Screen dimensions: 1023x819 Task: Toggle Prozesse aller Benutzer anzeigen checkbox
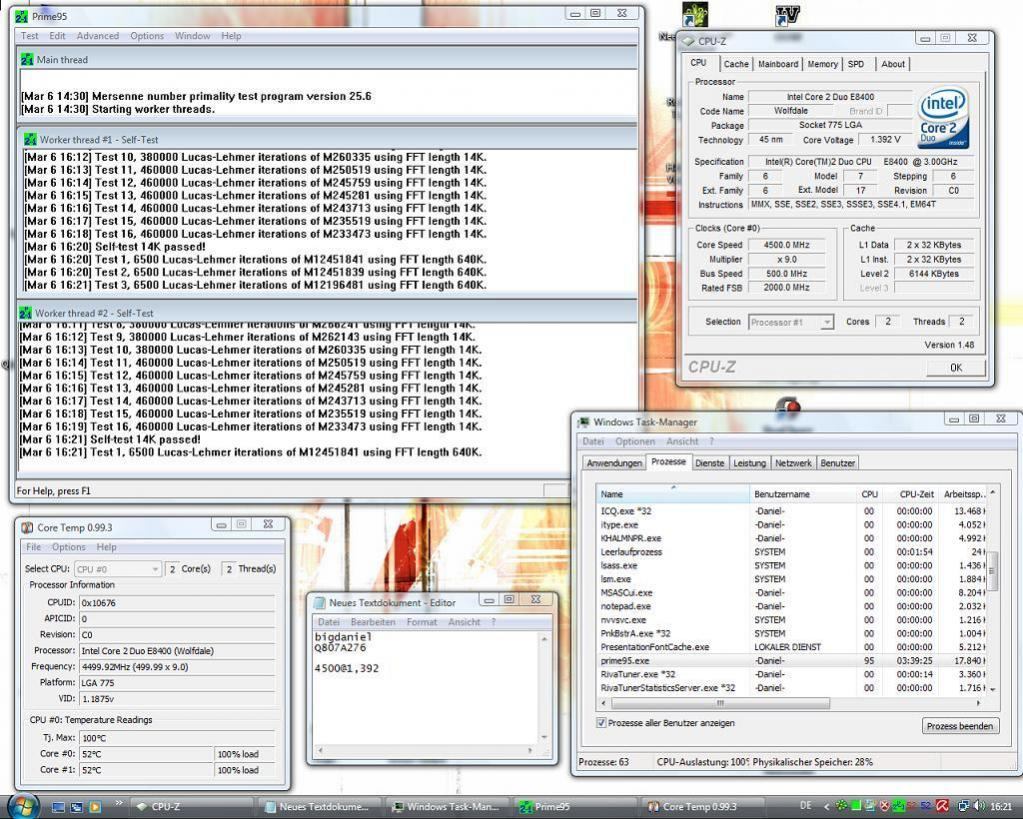(x=601, y=723)
